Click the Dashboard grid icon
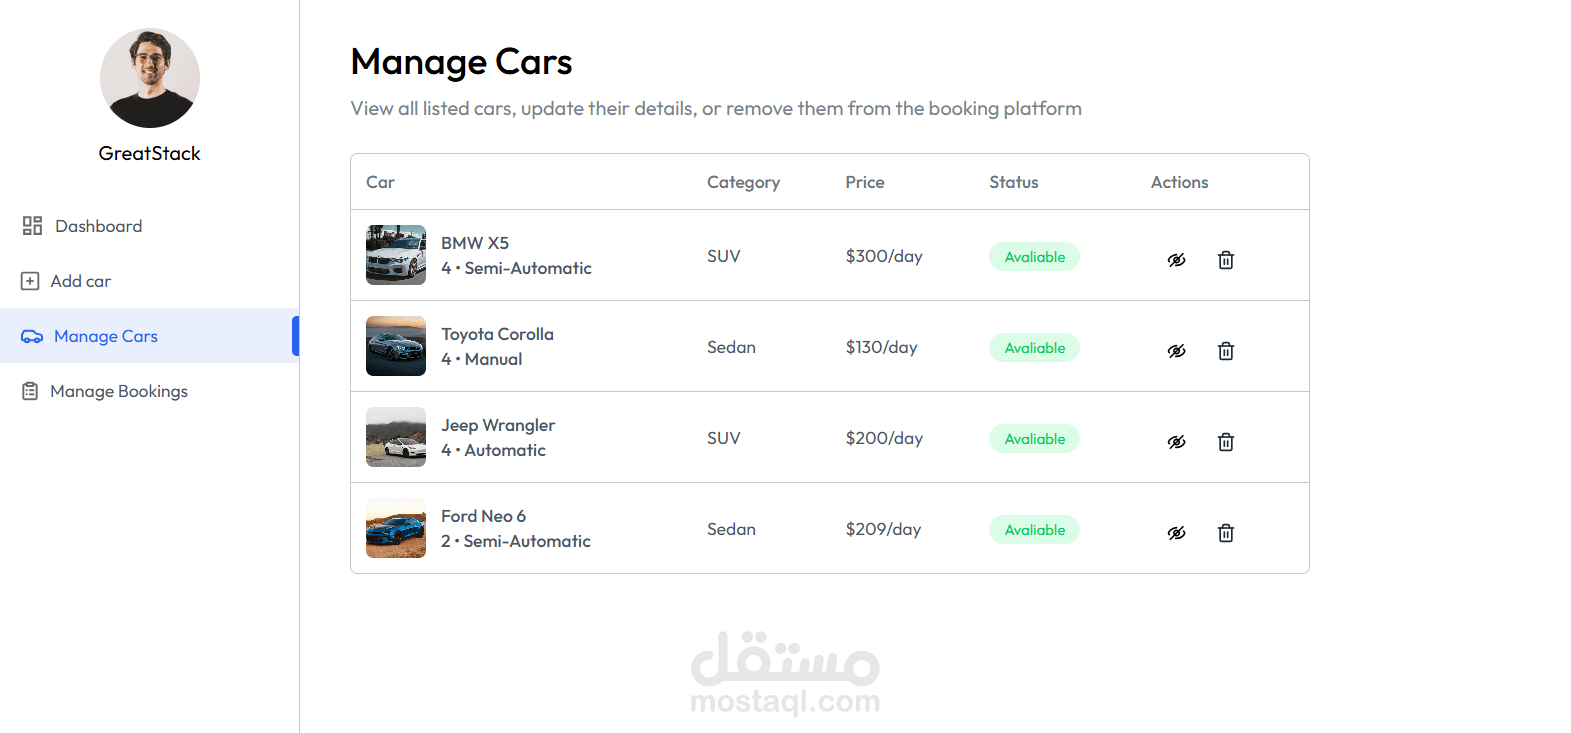 pyautogui.click(x=32, y=226)
